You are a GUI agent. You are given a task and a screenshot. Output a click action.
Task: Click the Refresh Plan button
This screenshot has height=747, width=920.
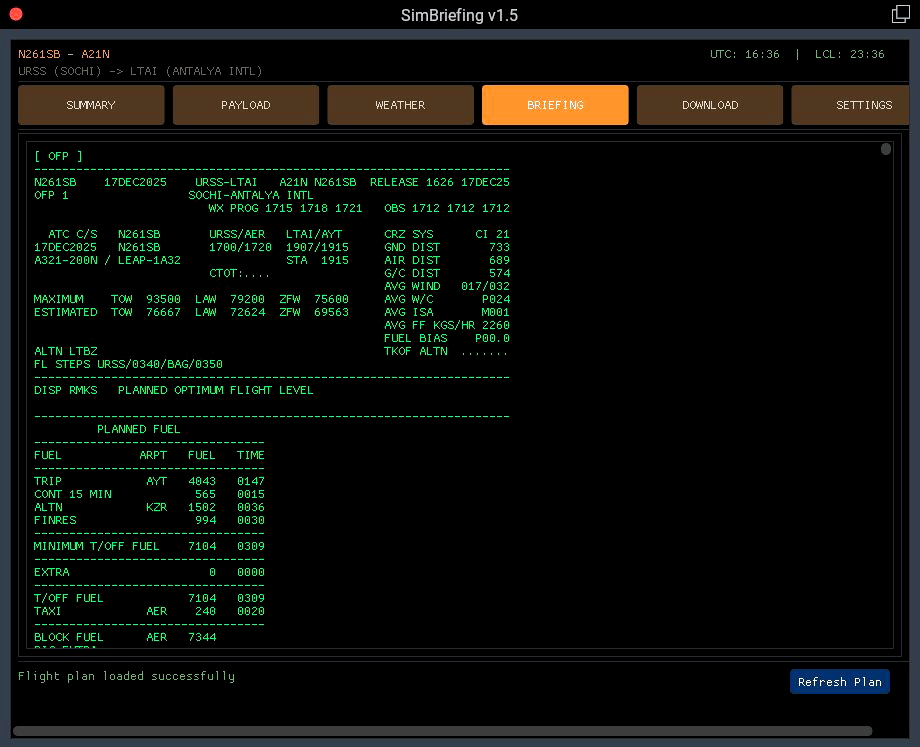coord(839,681)
